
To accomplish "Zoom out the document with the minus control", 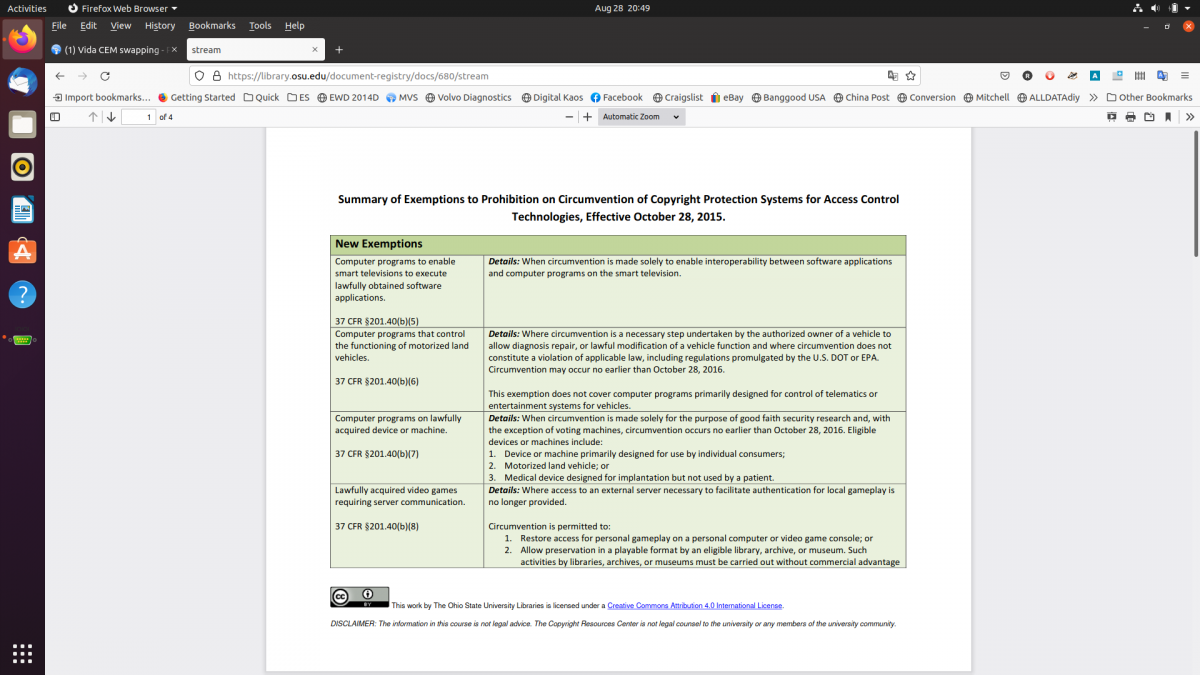I will click(x=568, y=116).
